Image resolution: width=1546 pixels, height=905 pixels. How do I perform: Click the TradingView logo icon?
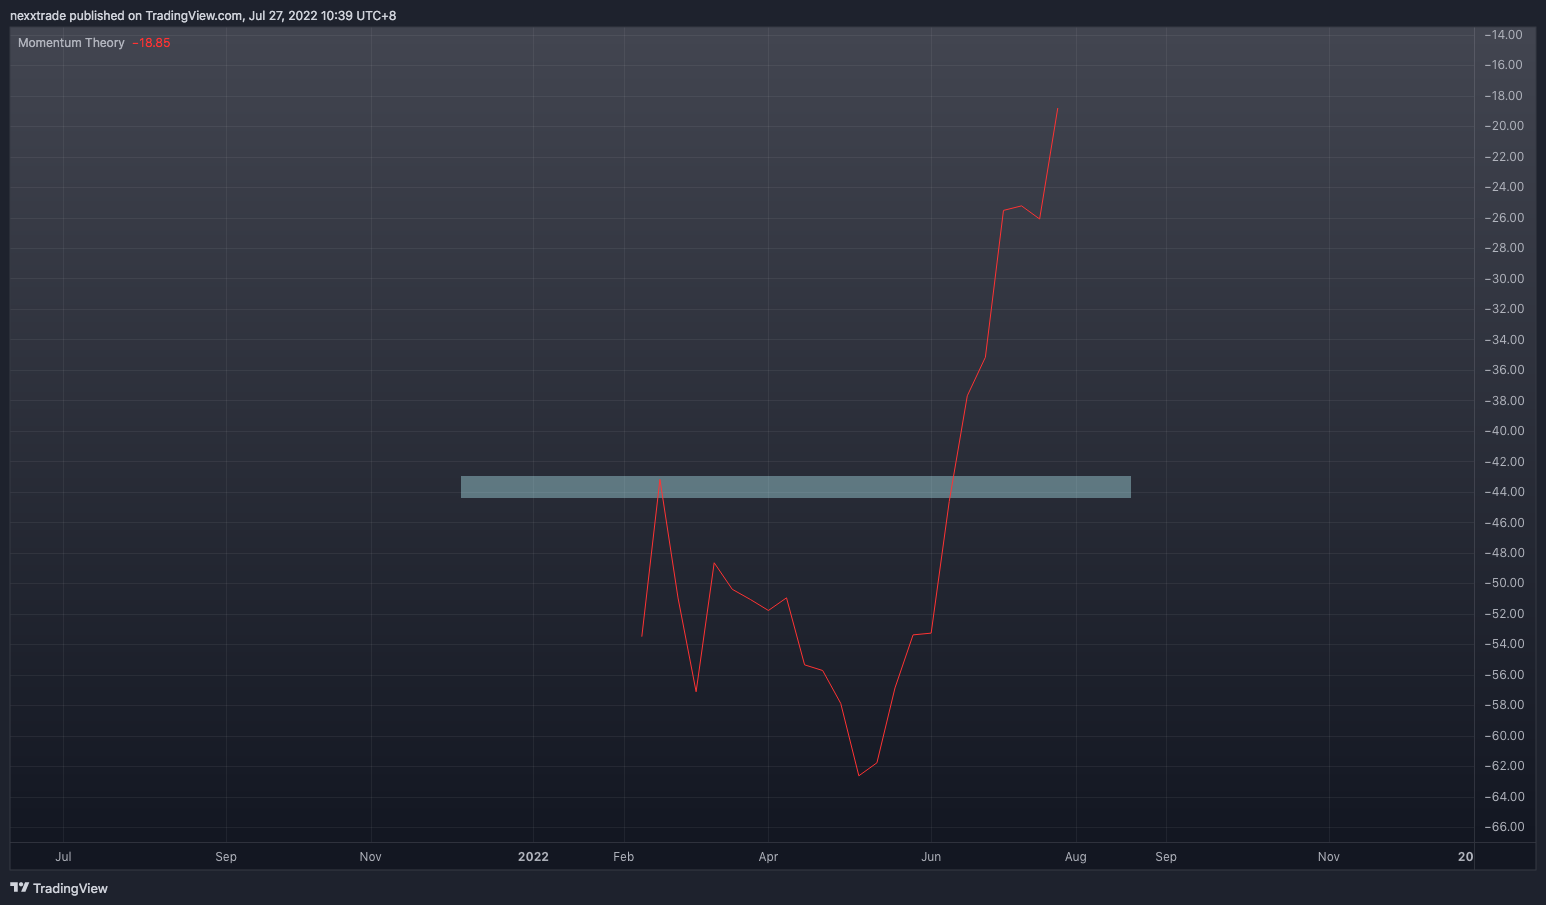click(19, 887)
